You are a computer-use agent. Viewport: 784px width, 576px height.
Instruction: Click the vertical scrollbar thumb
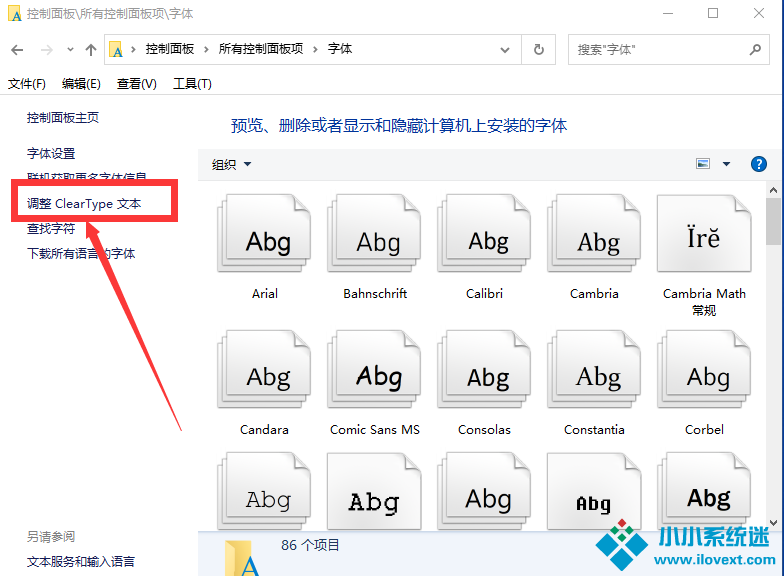coord(774,221)
